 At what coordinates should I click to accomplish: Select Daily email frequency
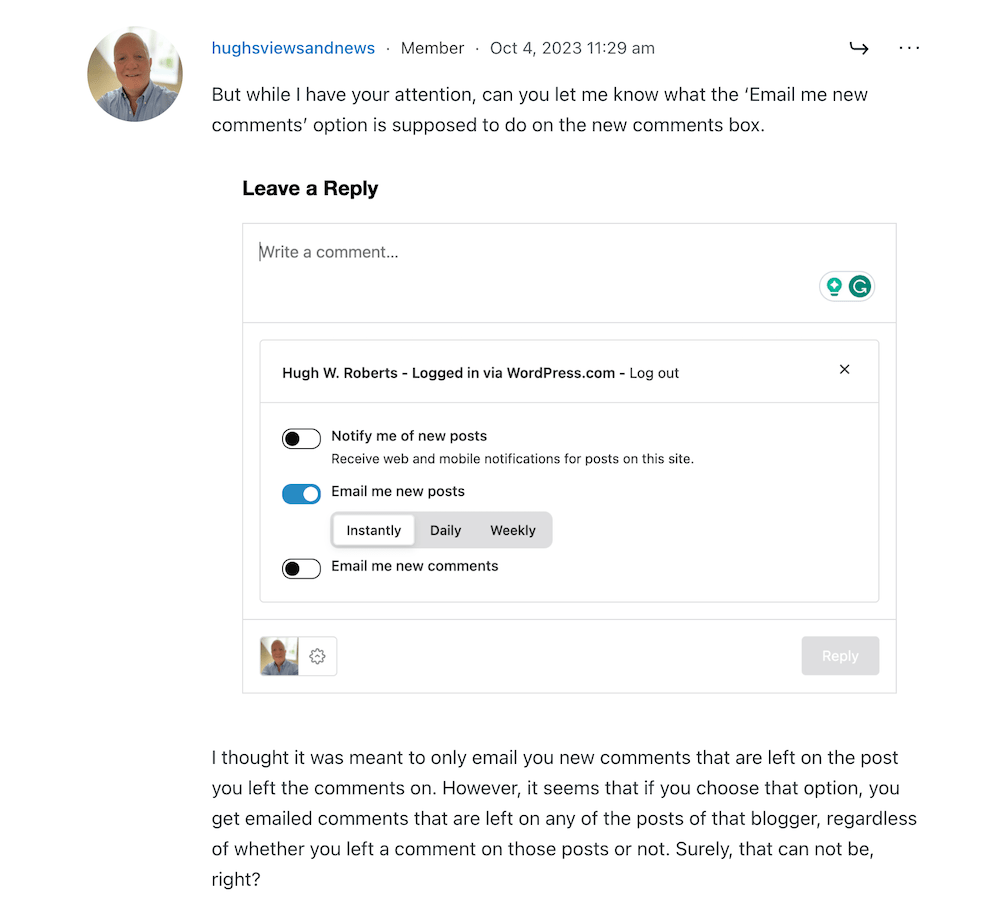point(445,530)
